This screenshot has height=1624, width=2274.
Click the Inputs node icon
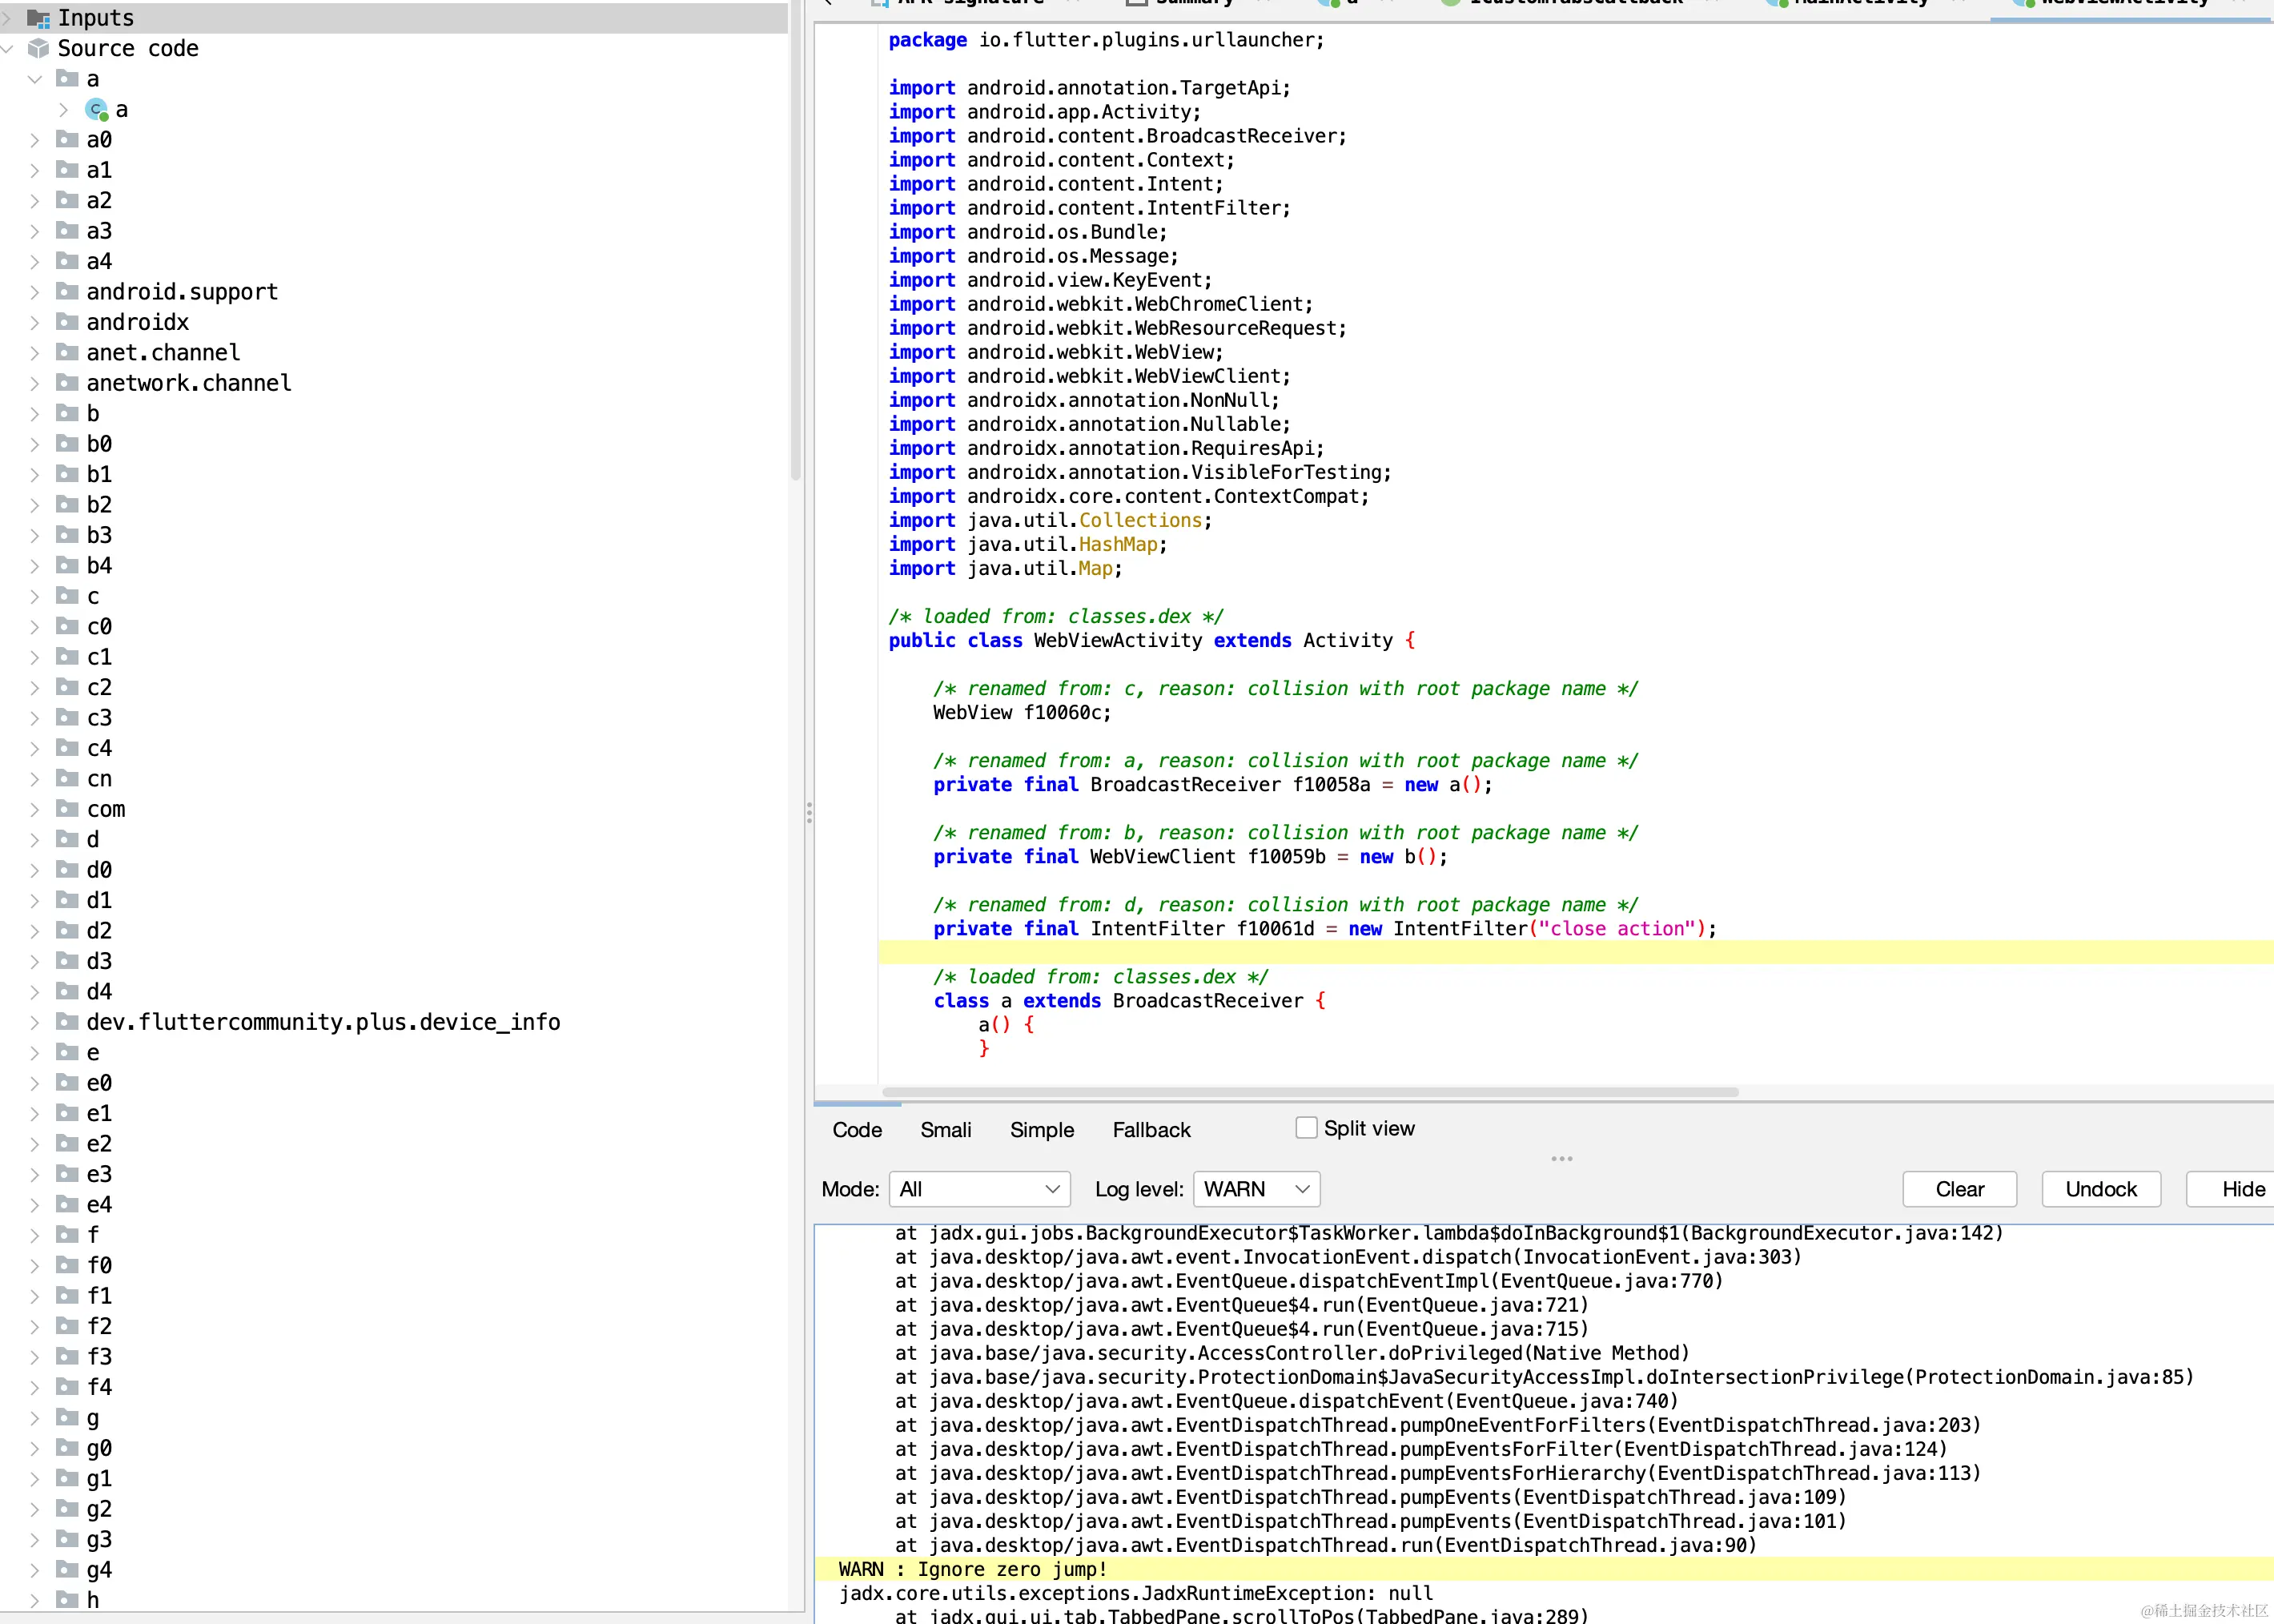pos(38,18)
